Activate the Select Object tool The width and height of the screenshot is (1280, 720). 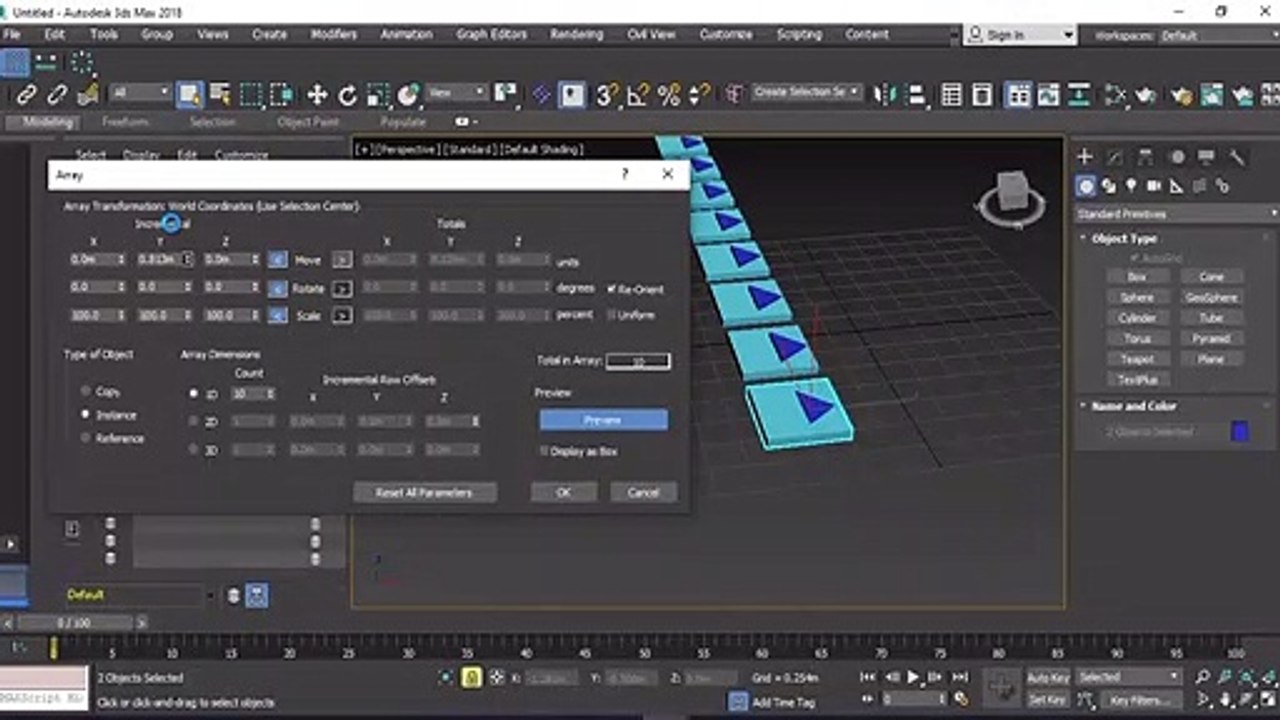click(x=188, y=95)
